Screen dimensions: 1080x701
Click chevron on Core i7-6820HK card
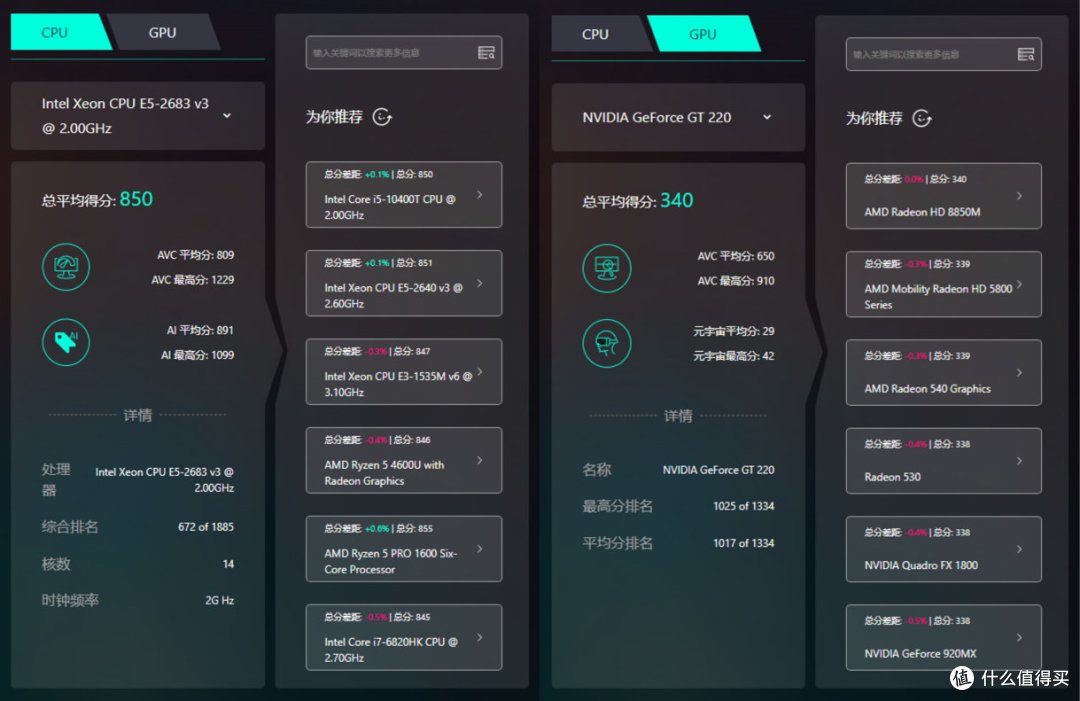pos(480,637)
